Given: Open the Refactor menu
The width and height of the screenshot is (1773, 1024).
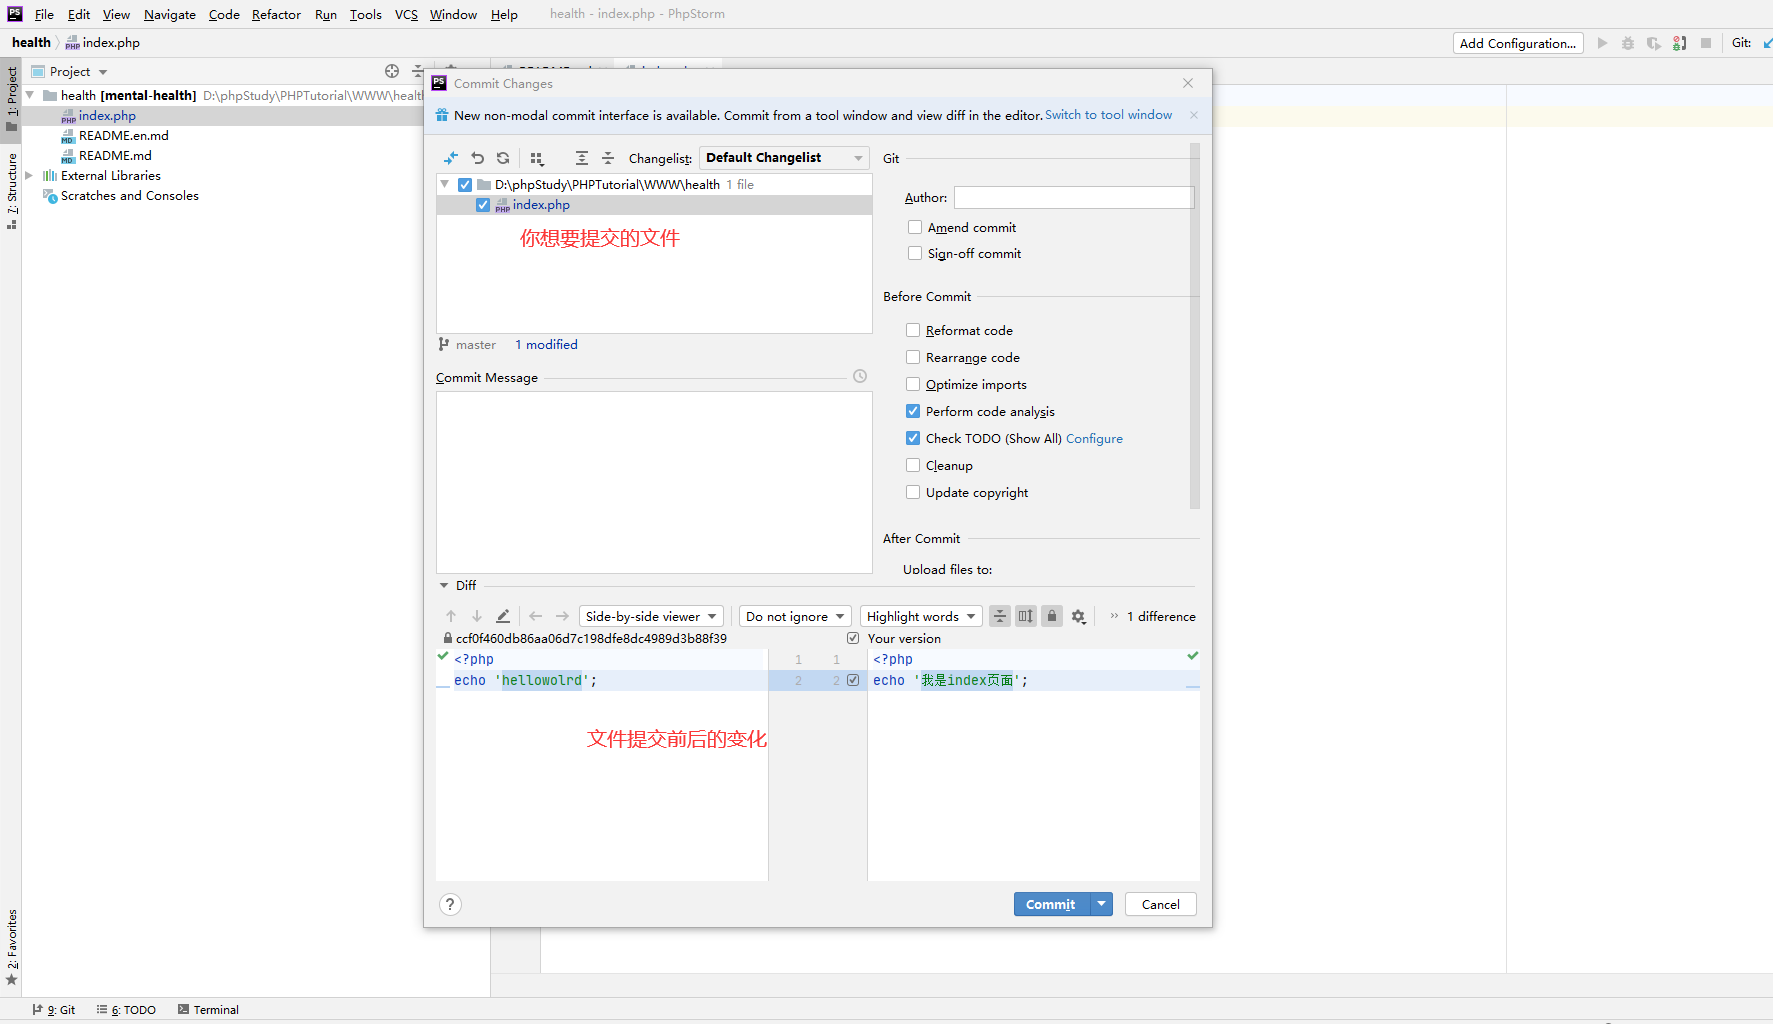Looking at the screenshot, I should point(276,14).
